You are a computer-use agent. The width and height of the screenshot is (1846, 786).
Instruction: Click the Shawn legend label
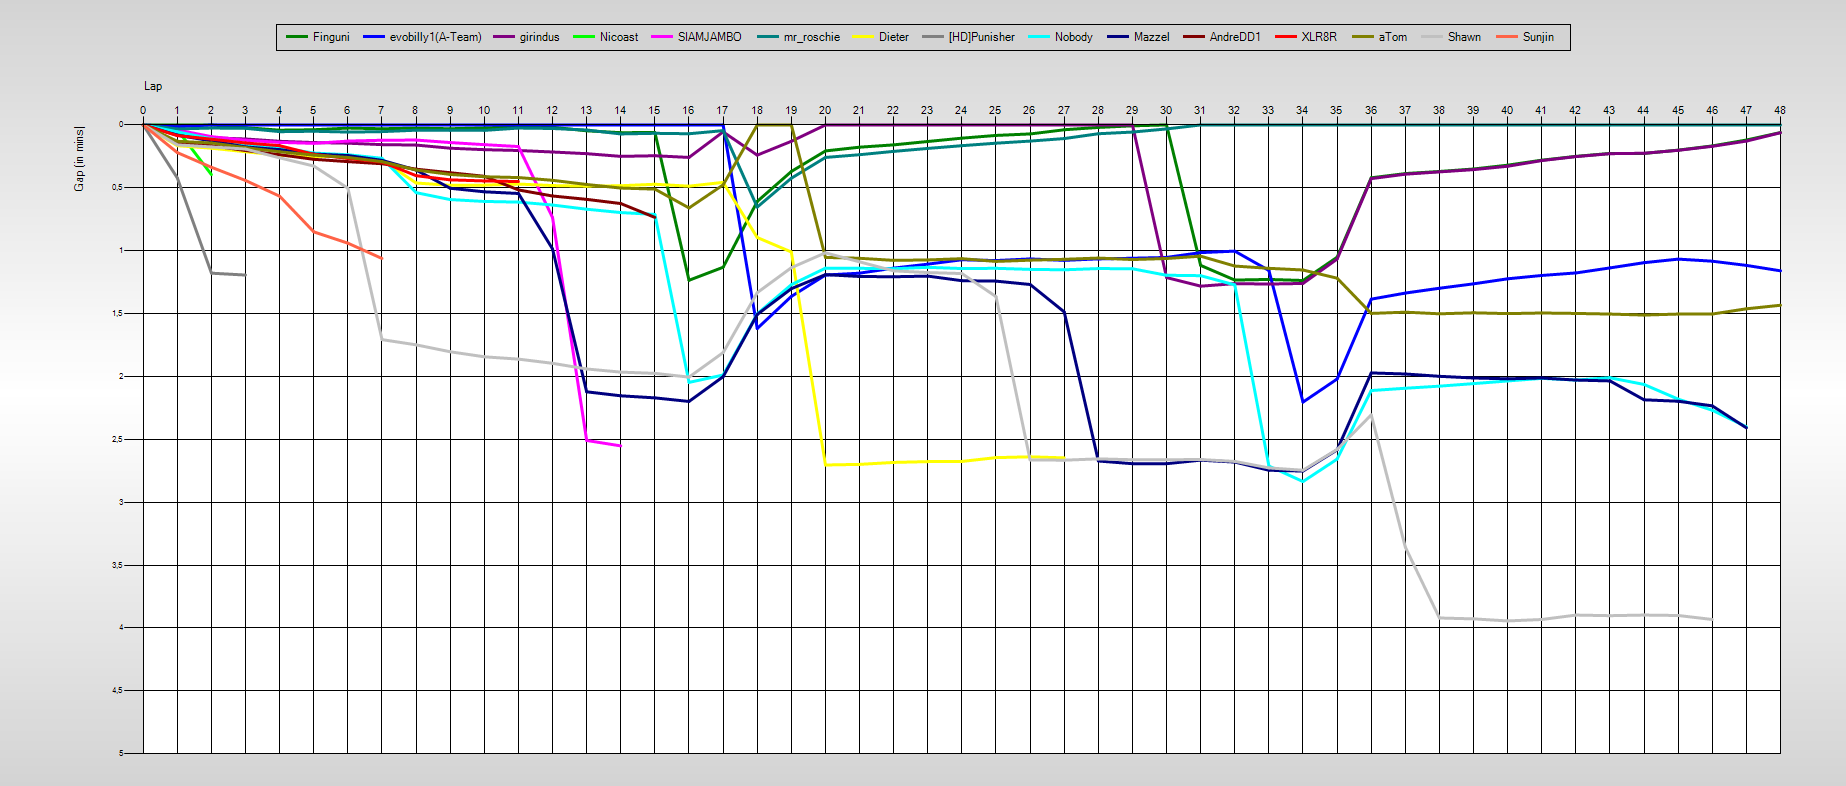pos(1464,37)
